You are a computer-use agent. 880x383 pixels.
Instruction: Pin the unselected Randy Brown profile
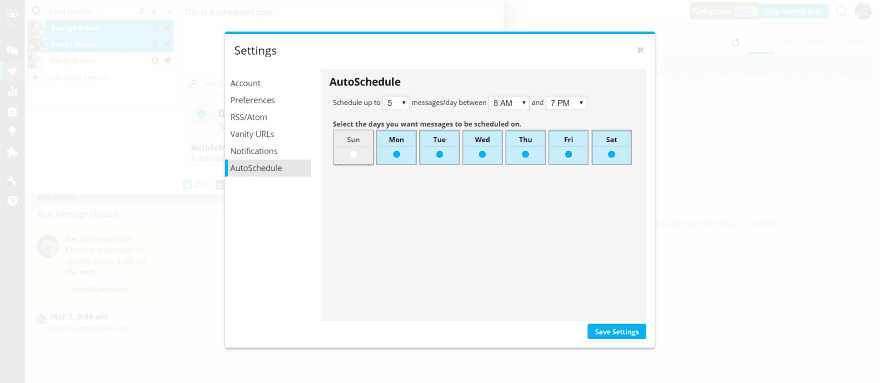click(167, 60)
